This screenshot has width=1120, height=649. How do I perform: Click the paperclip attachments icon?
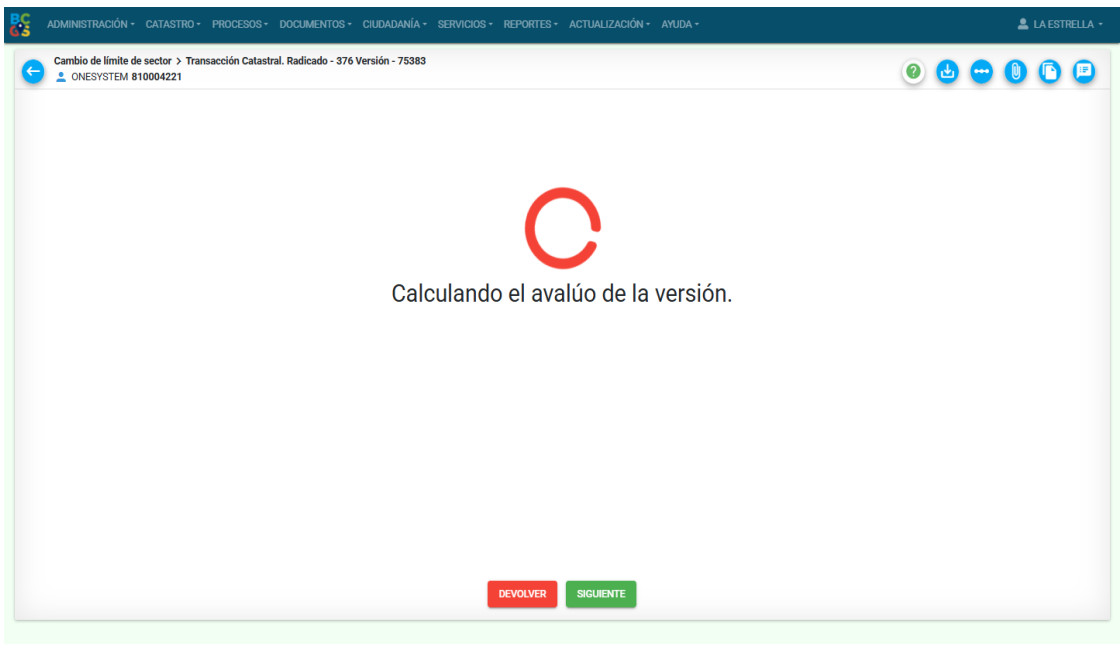[x=1015, y=71]
